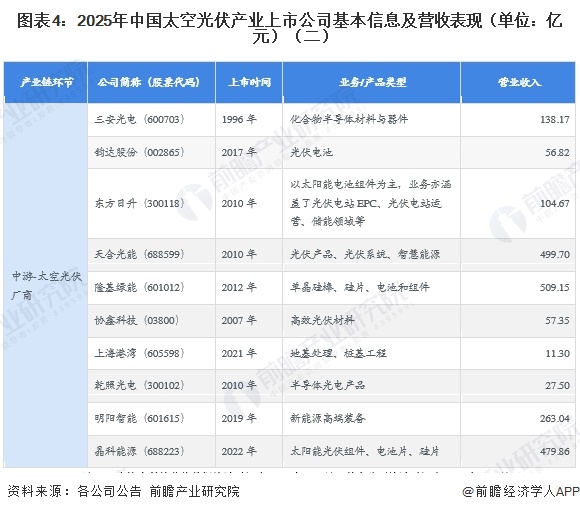
Task: Click the 化合物半导体材料与器件 cell
Action: pyautogui.click(x=372, y=119)
